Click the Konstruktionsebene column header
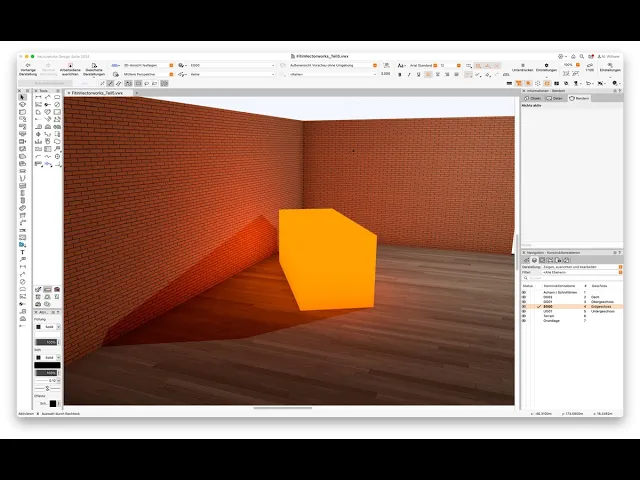This screenshot has height=480, width=640. pyautogui.click(x=559, y=286)
